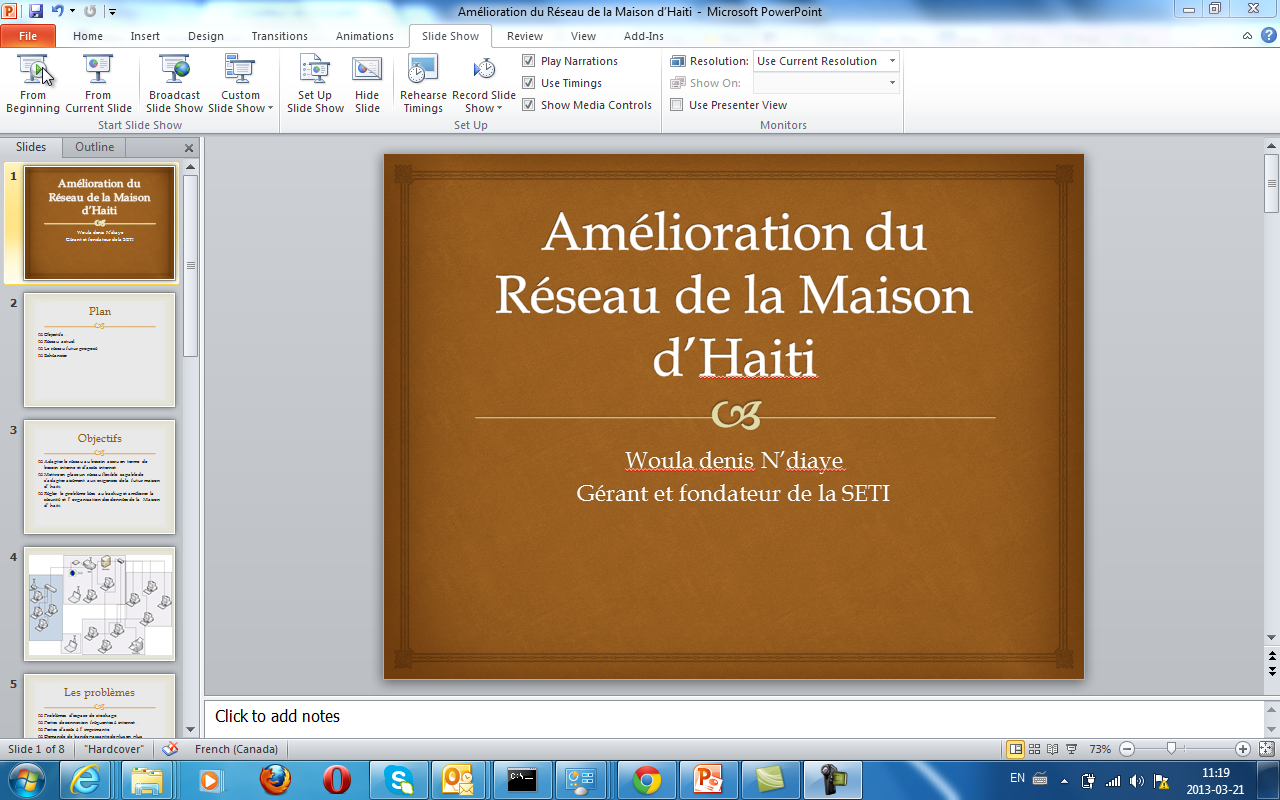
Task: Click the slide thumbnail pane scrollbar
Action: [190, 265]
